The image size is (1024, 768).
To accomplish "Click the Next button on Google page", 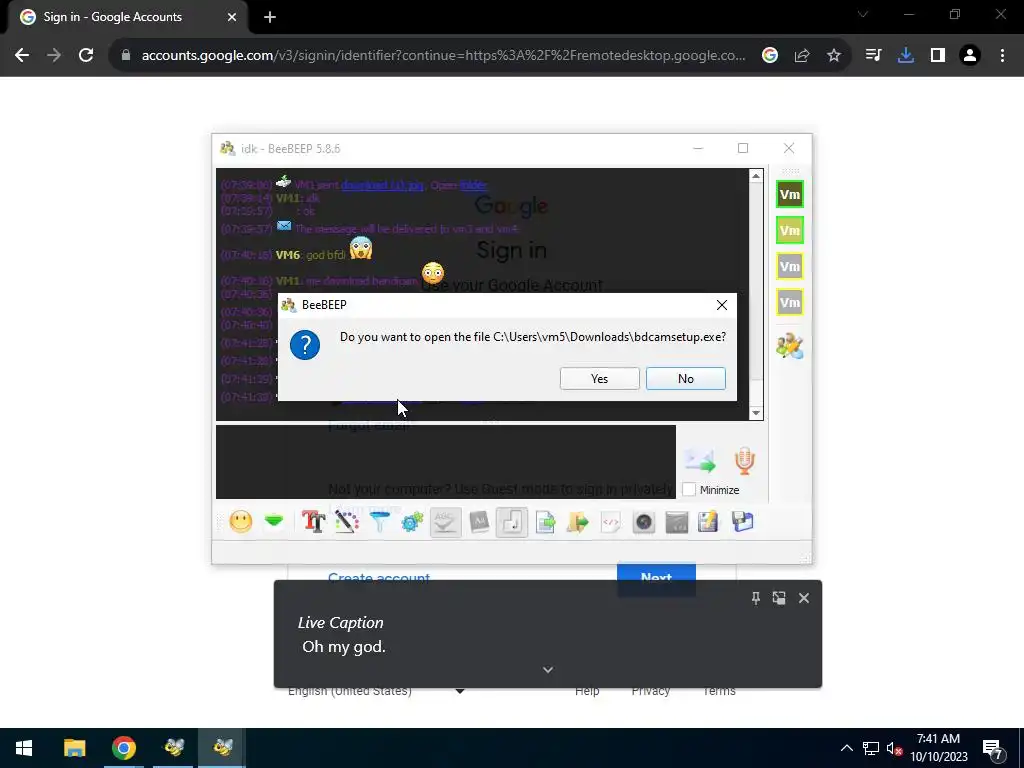I will coord(656,578).
